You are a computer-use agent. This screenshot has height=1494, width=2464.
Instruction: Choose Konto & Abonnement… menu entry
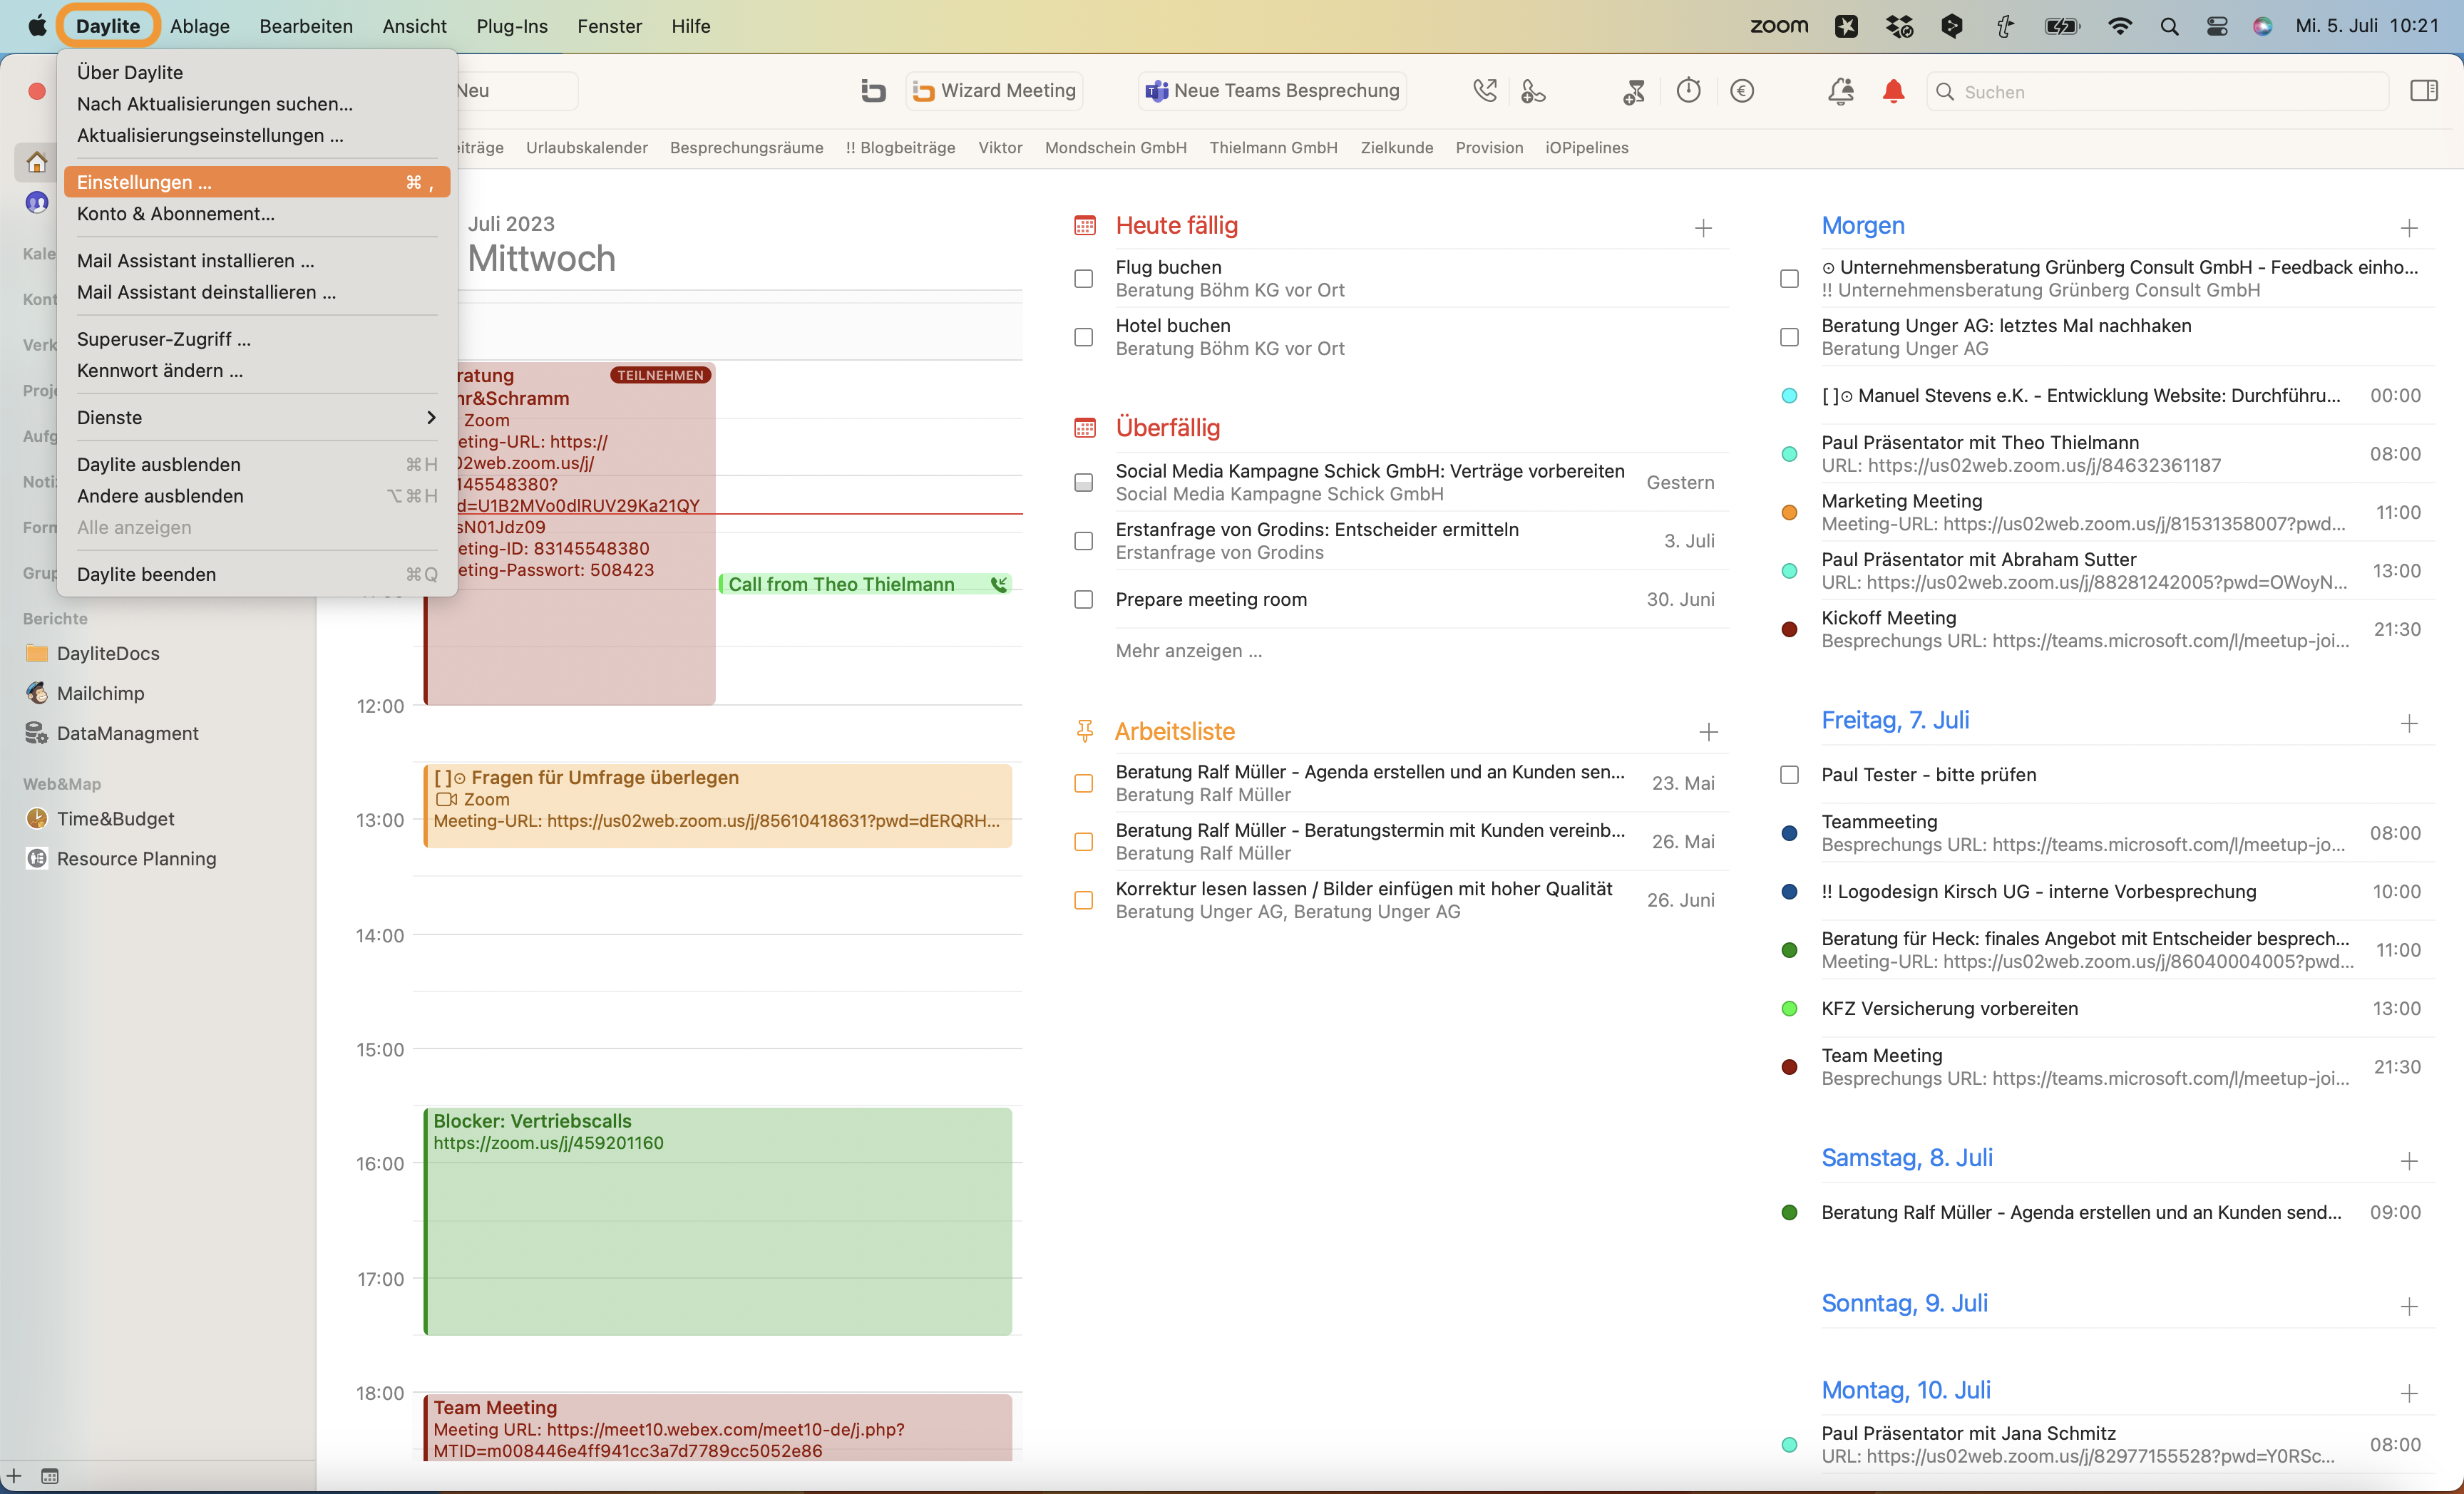pyautogui.click(x=257, y=213)
